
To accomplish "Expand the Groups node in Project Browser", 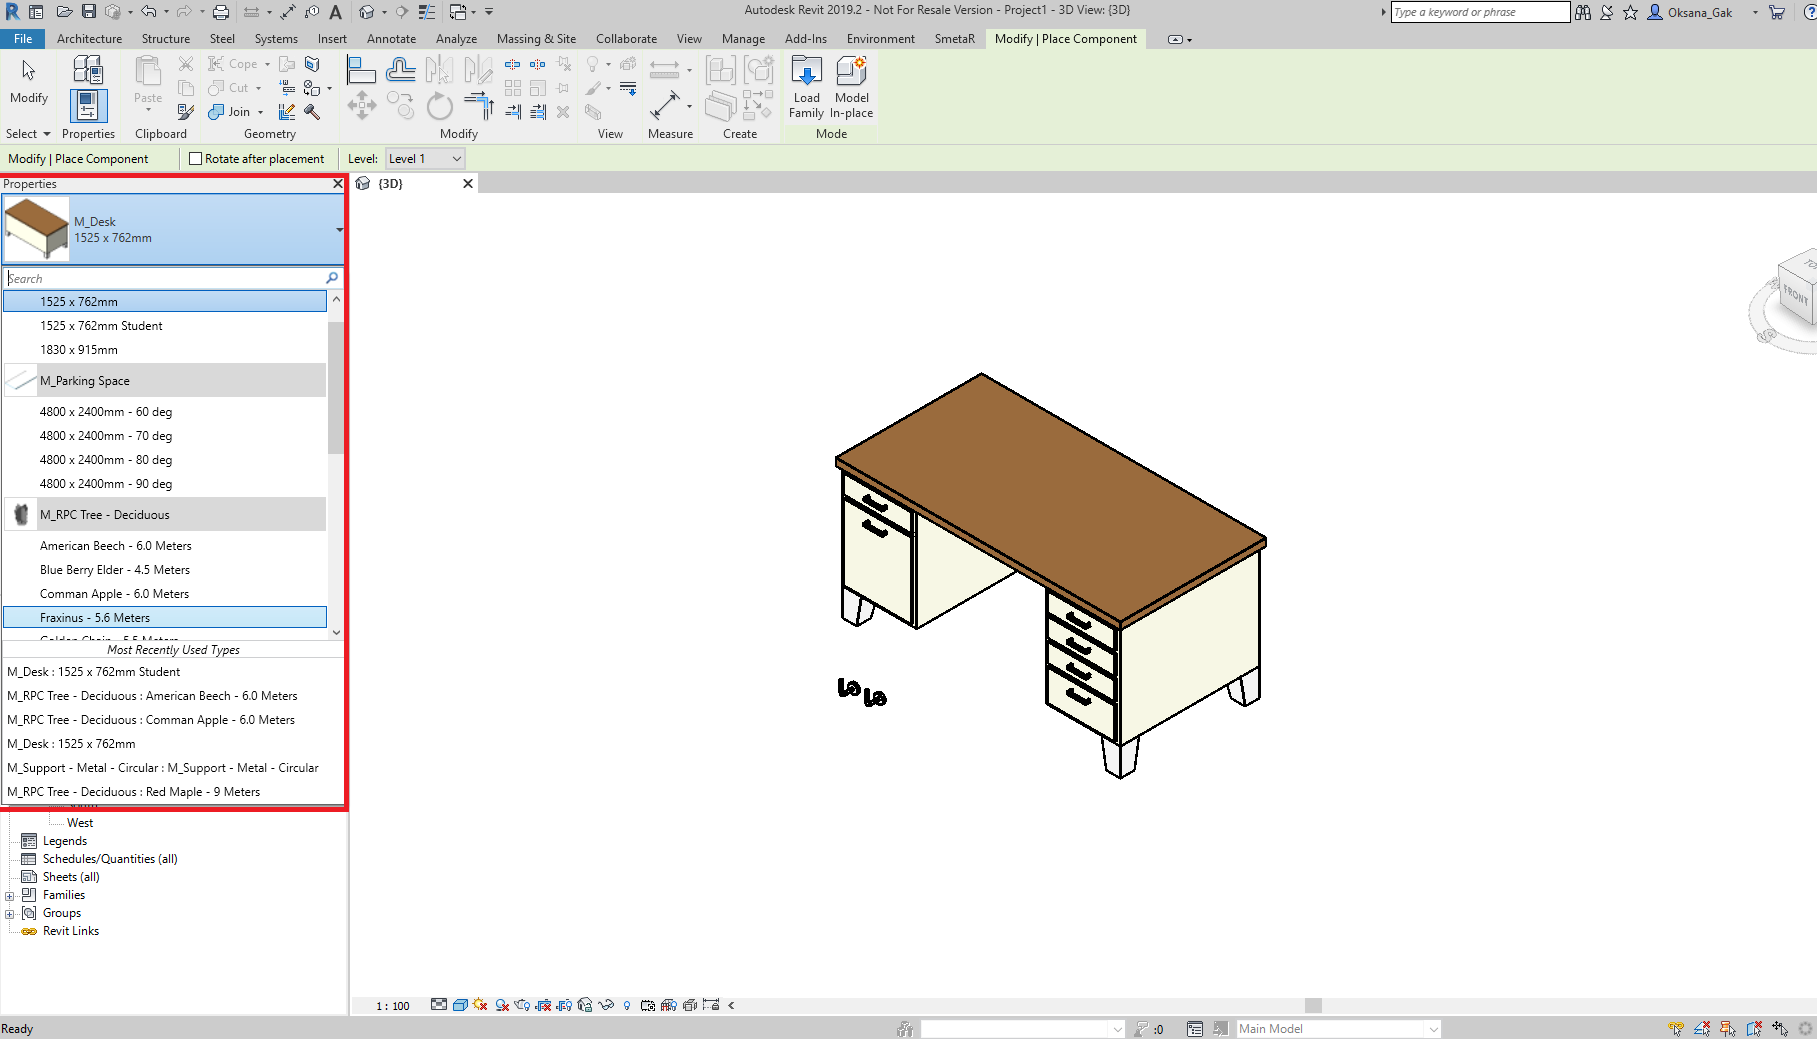I will 10,914.
